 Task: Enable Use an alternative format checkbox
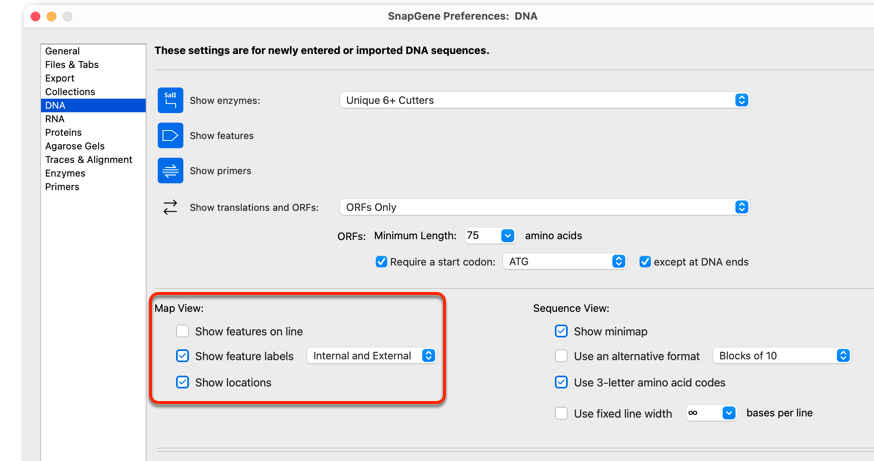[x=561, y=356]
